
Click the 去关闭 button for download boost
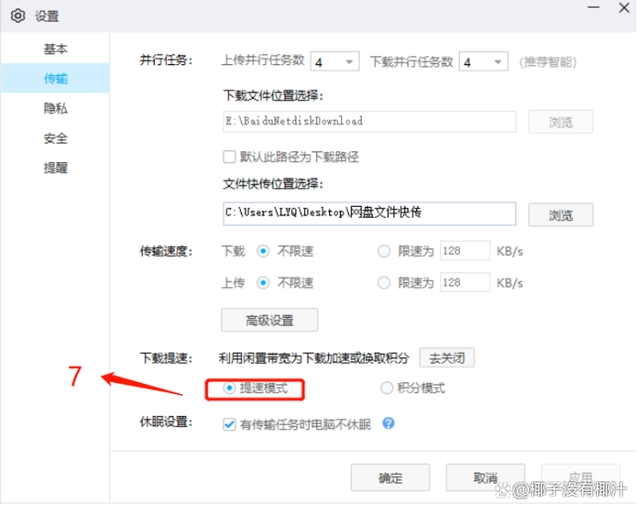[x=447, y=358]
